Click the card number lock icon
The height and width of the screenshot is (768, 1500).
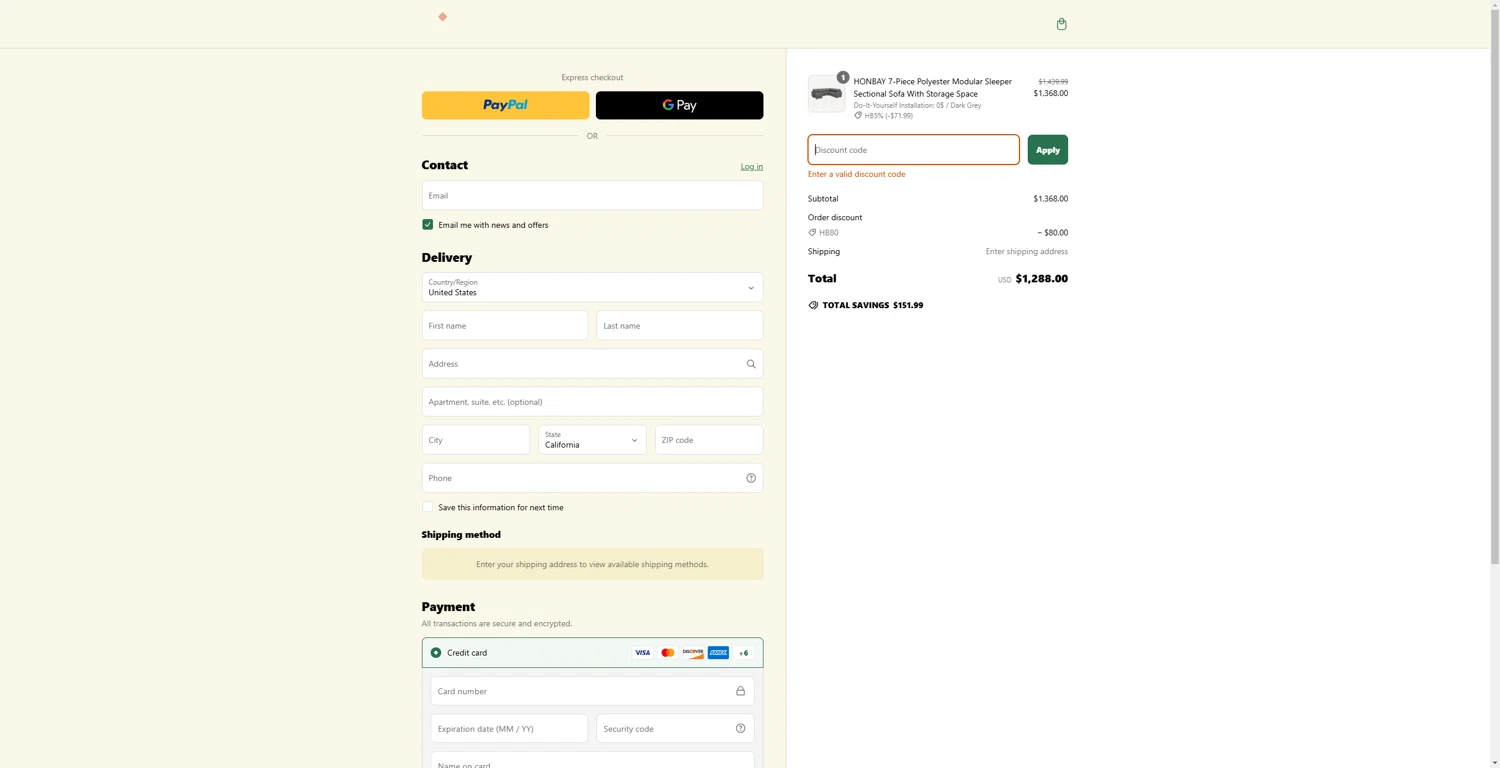point(740,691)
